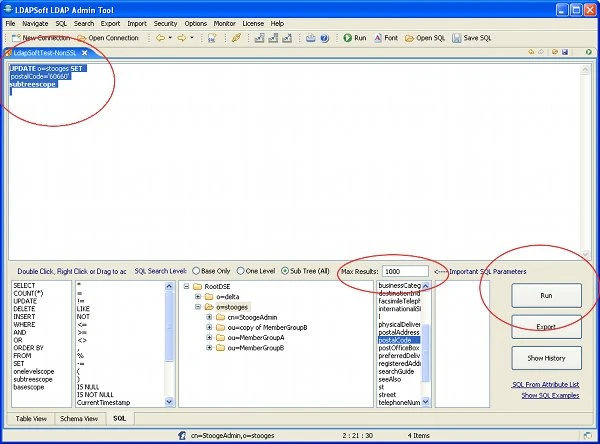Click the green Run toolbar button
The image size is (600, 444).
click(x=355, y=38)
